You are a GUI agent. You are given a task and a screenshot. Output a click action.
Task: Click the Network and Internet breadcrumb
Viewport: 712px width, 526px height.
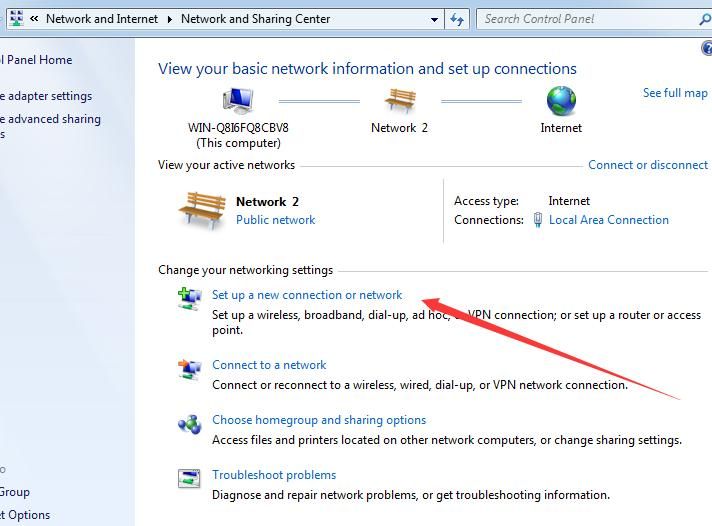[102, 19]
